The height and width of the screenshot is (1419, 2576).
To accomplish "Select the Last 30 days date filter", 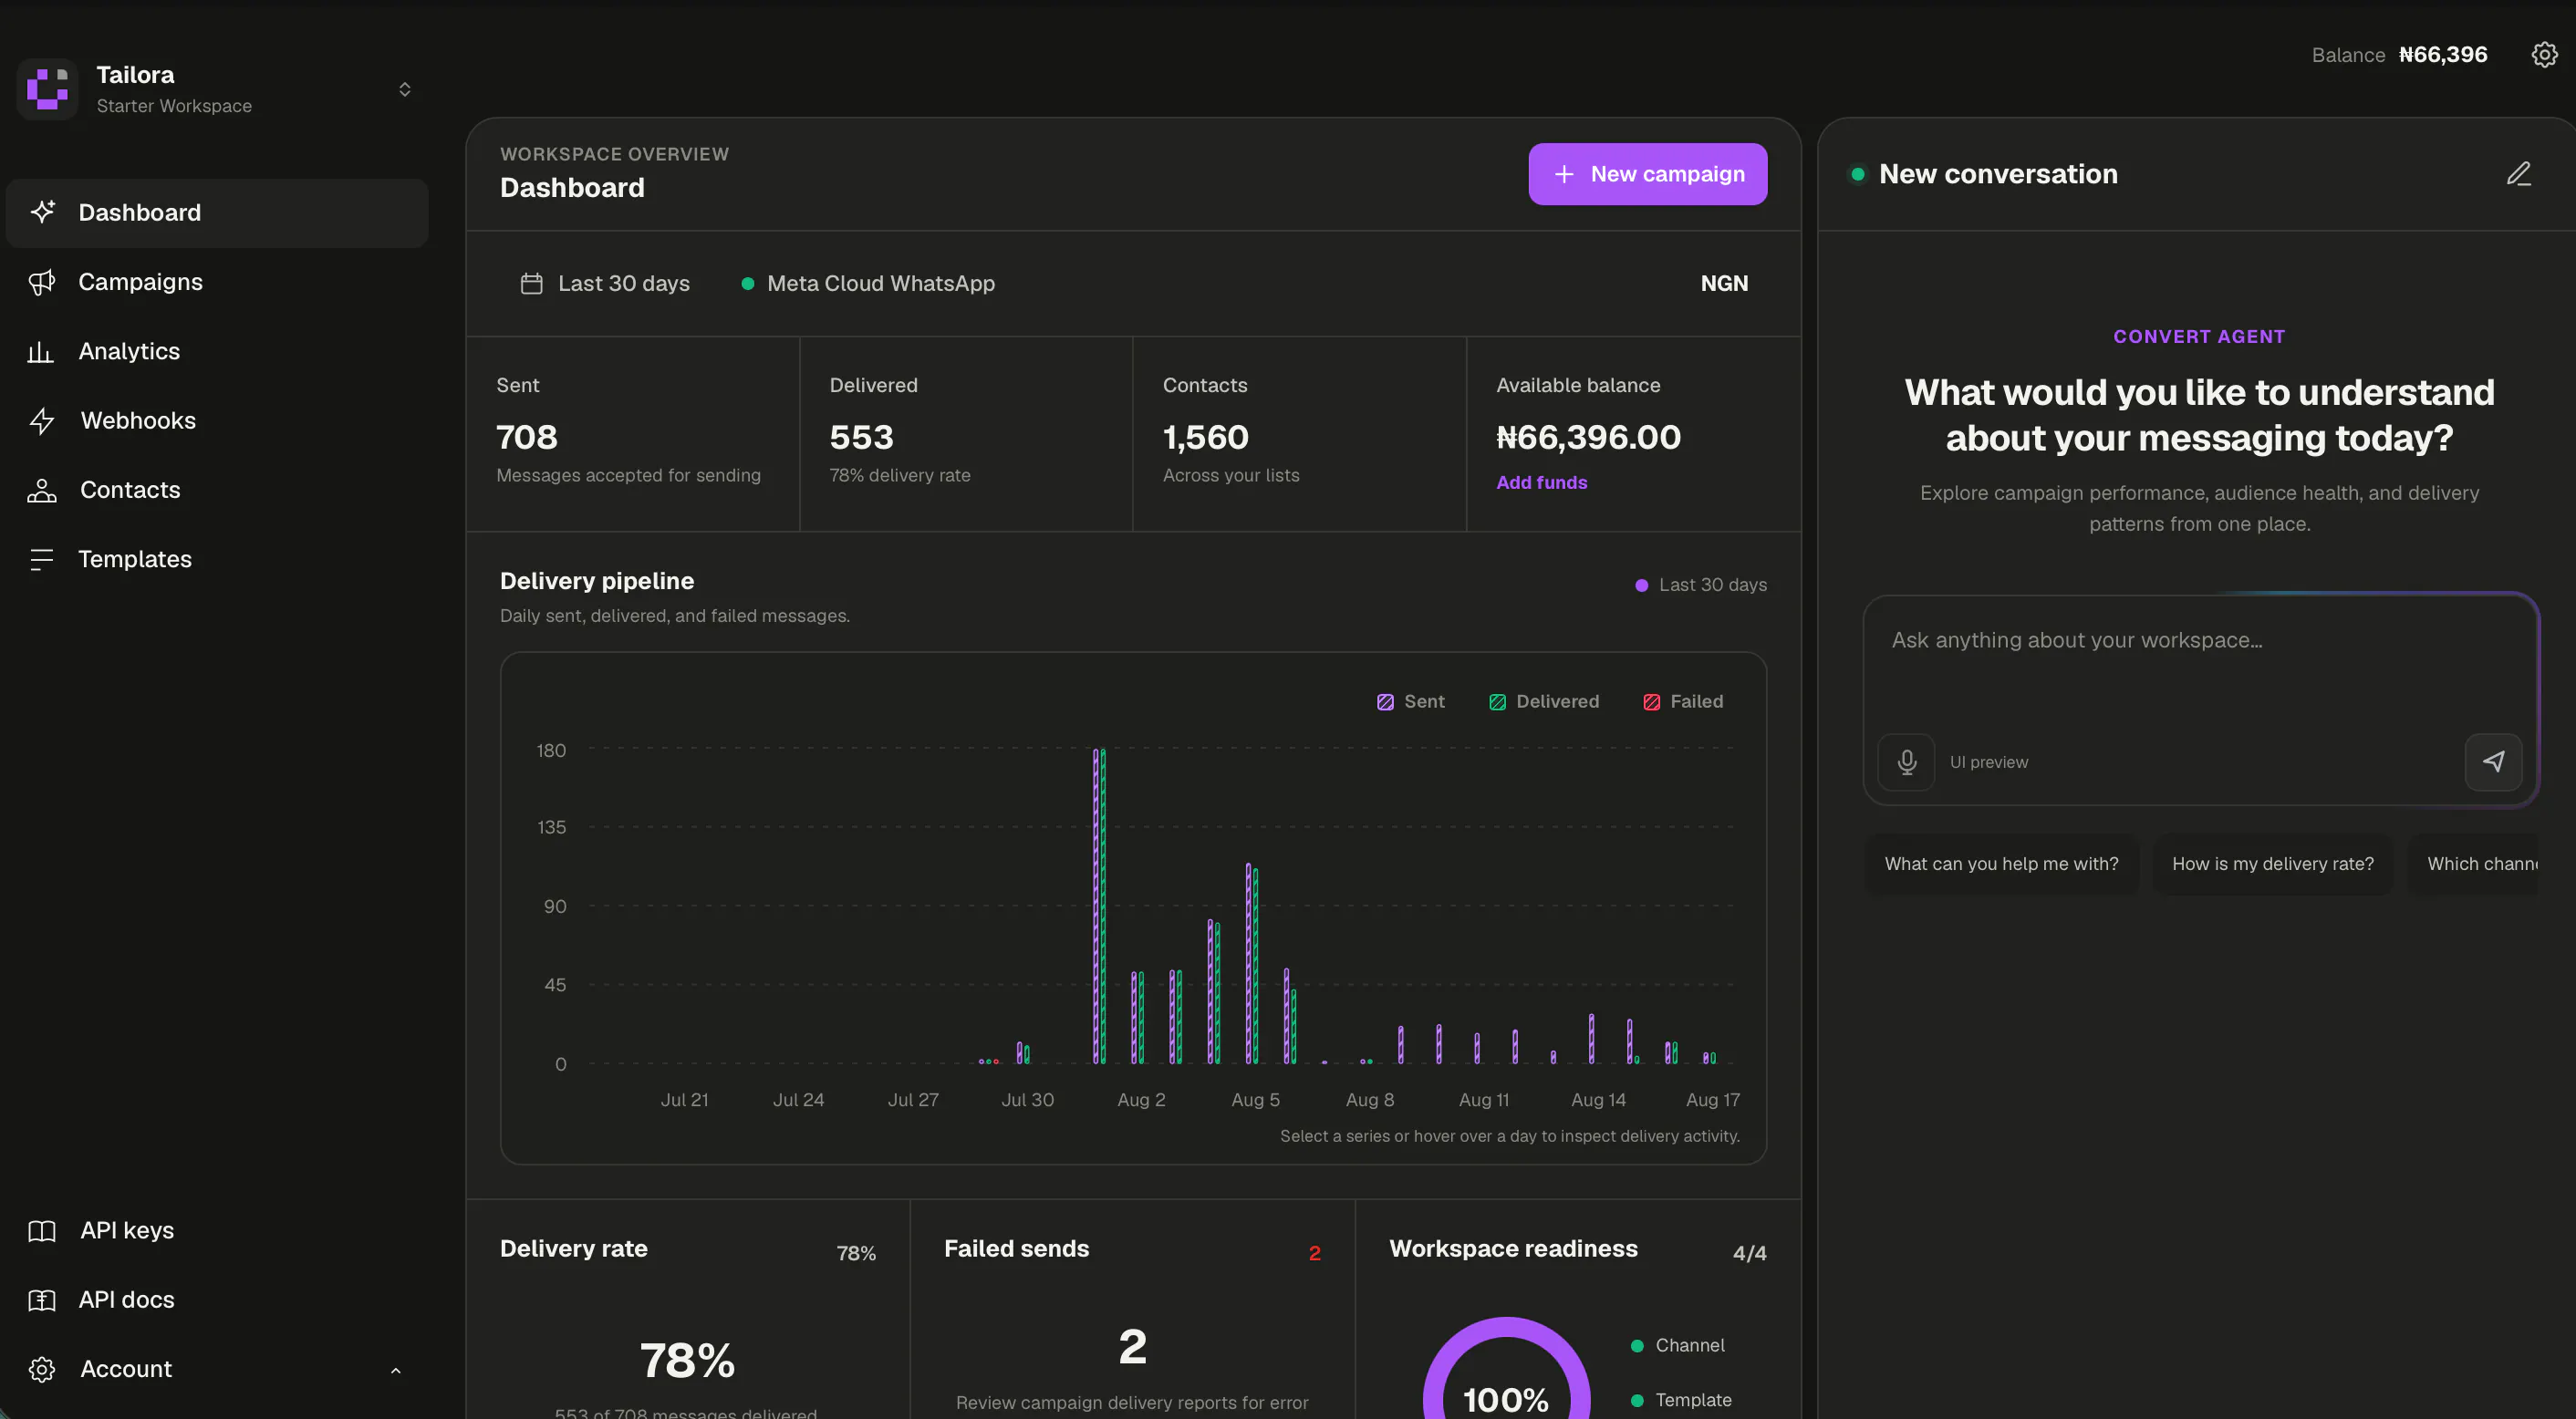I will (x=605, y=284).
